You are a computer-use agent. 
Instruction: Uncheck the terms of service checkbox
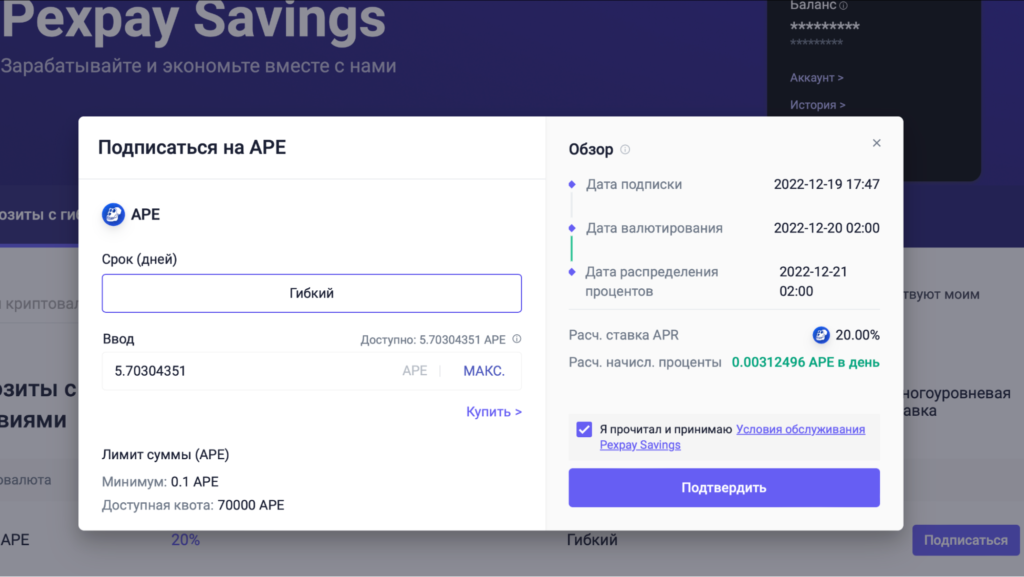pyautogui.click(x=584, y=429)
